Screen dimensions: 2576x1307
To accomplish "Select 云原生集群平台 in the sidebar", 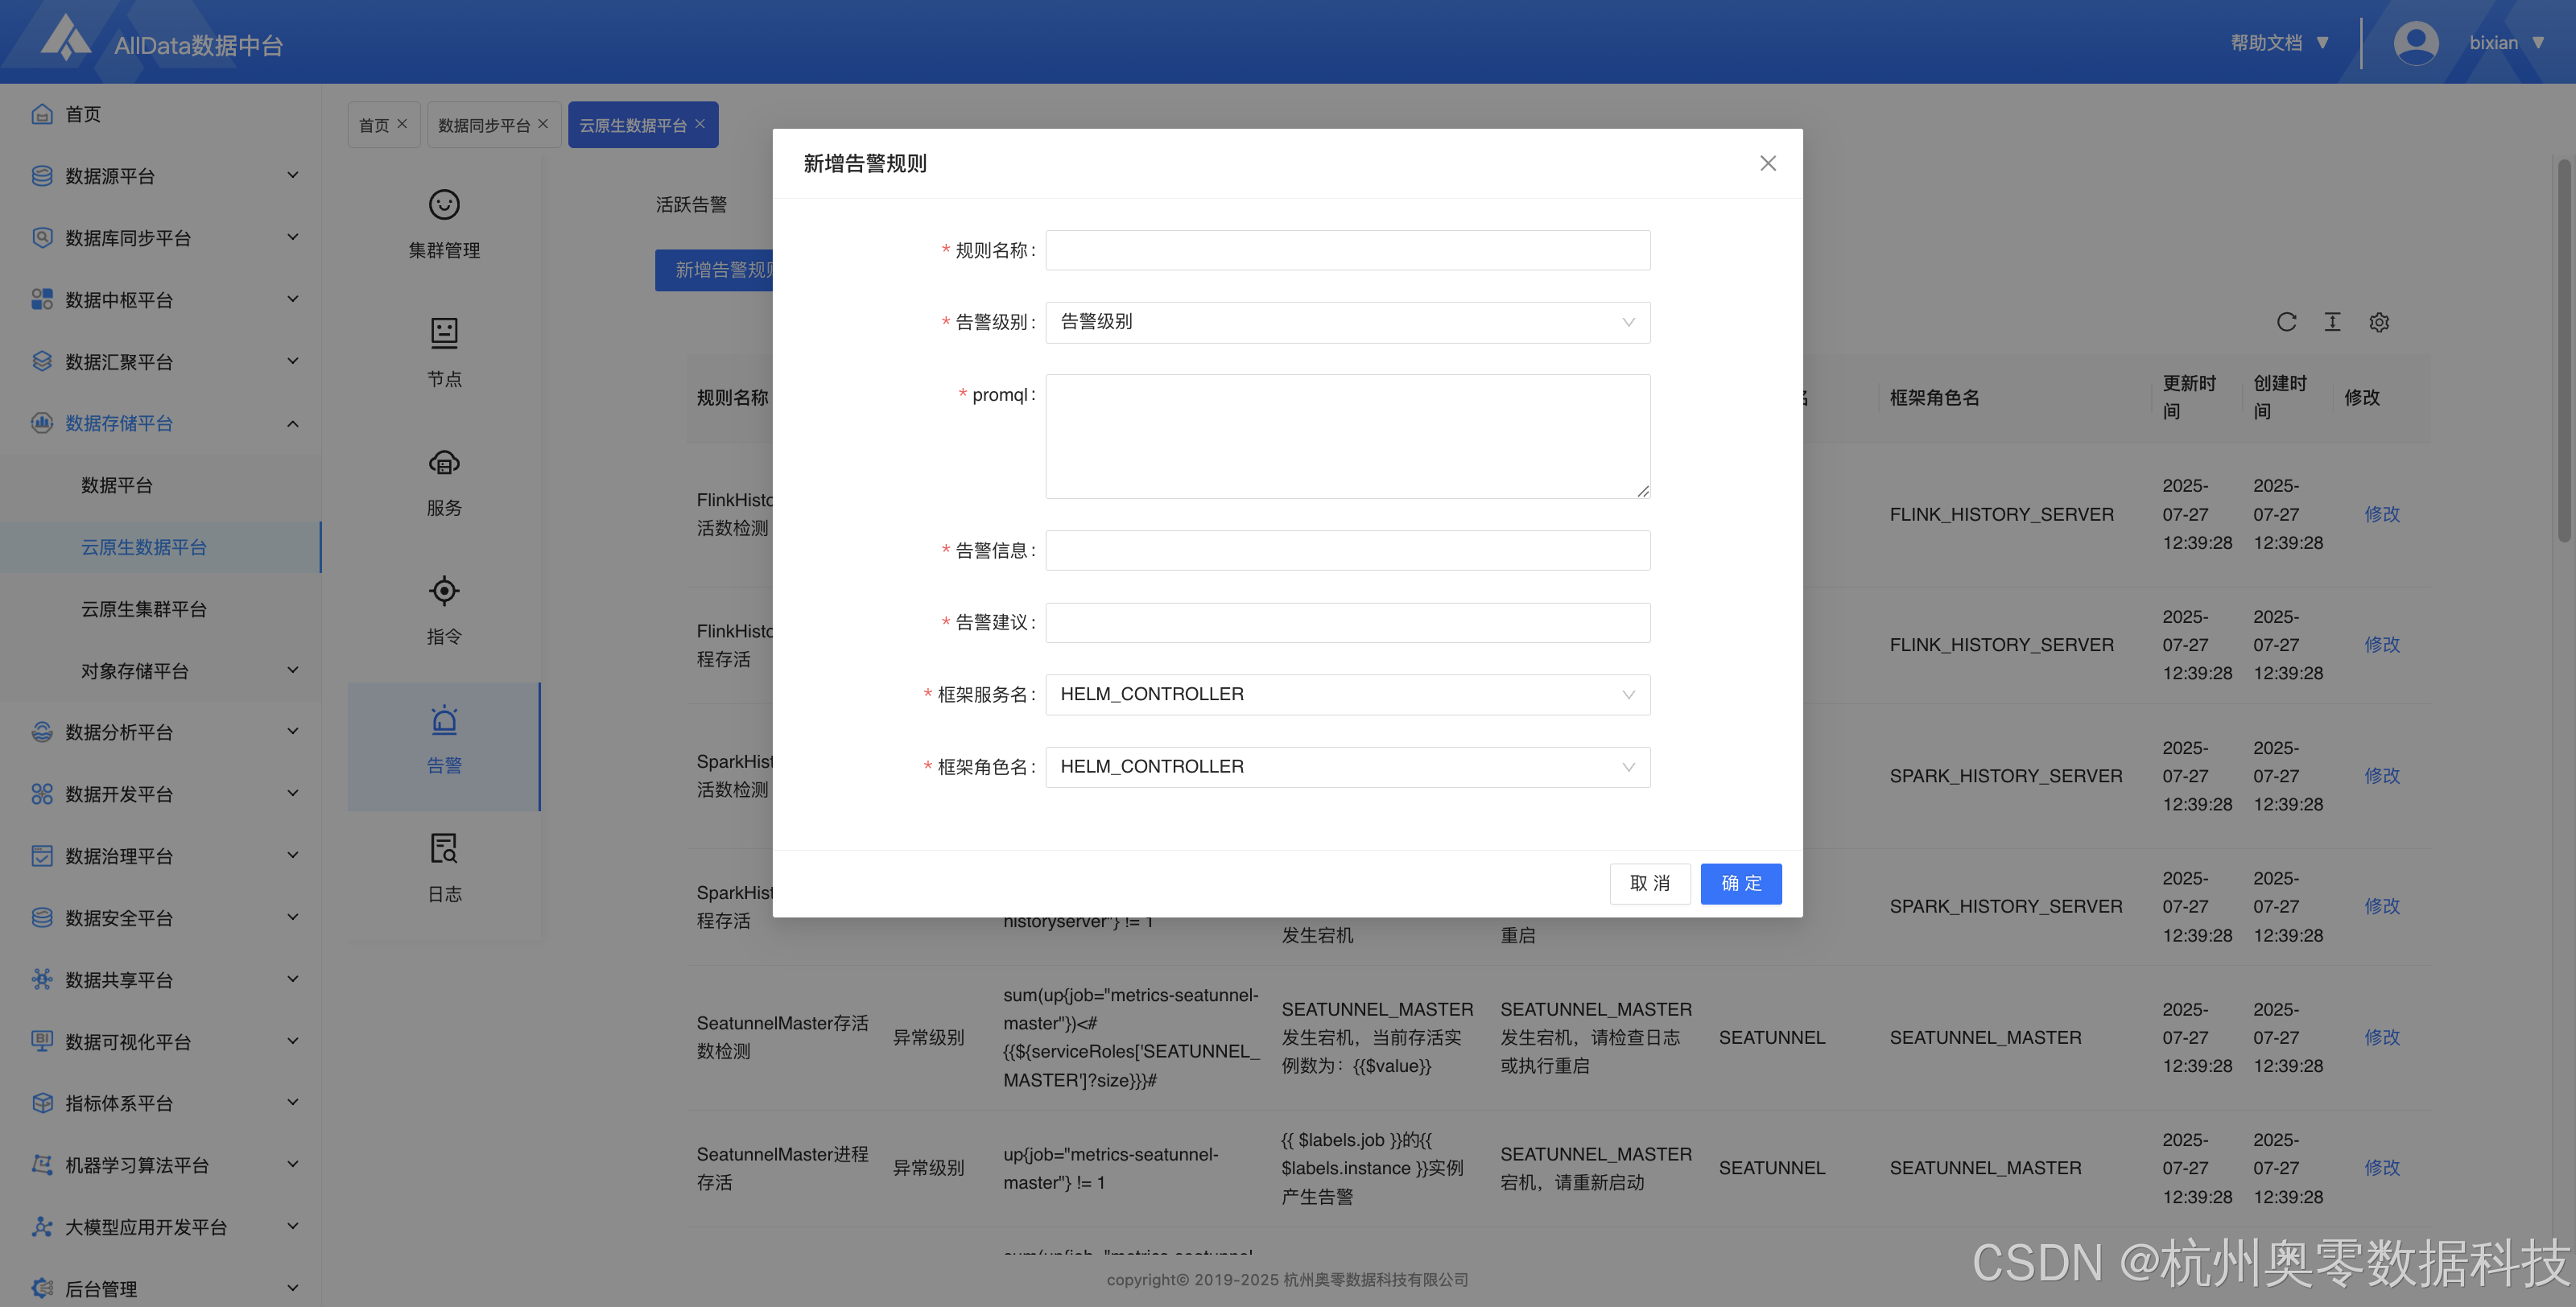I will [x=144, y=609].
